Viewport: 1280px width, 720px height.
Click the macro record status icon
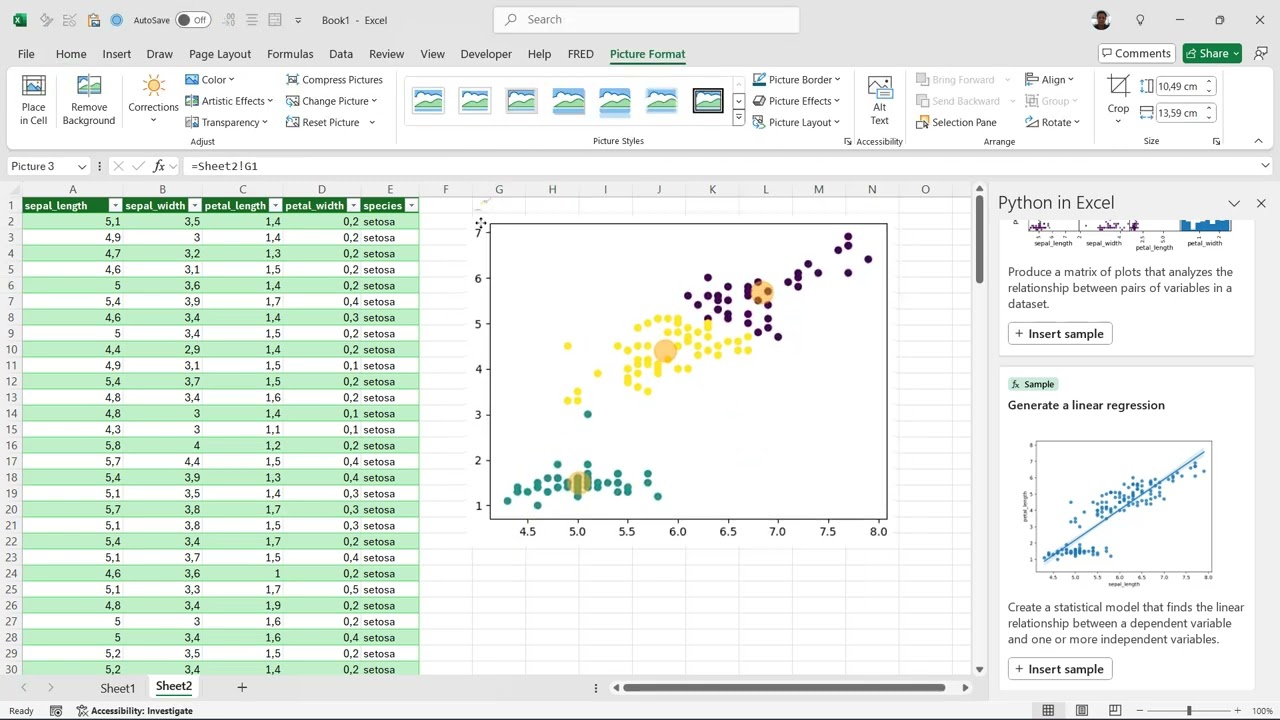click(56, 711)
